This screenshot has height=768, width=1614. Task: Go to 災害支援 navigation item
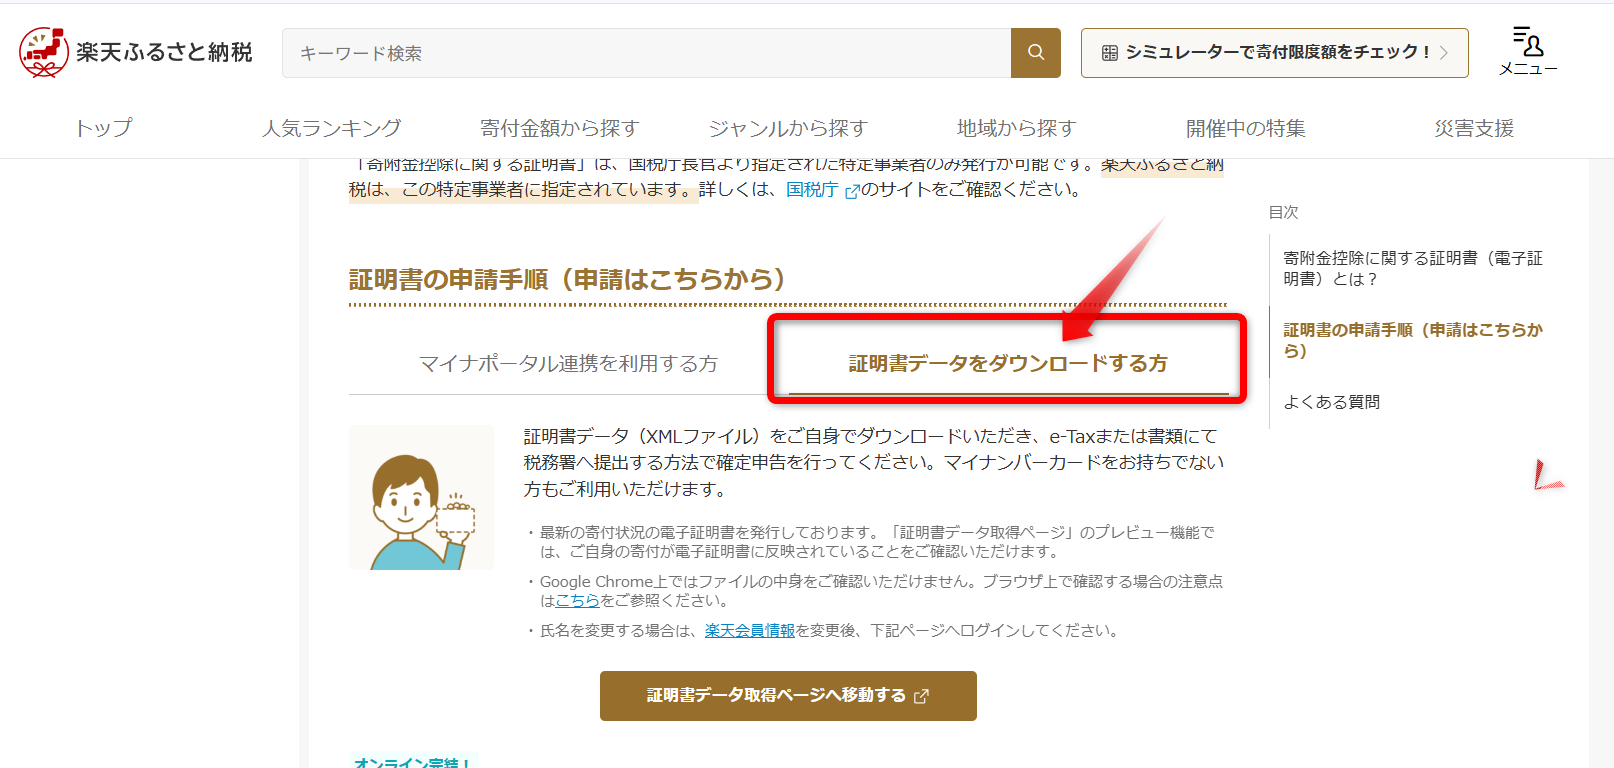(x=1473, y=128)
